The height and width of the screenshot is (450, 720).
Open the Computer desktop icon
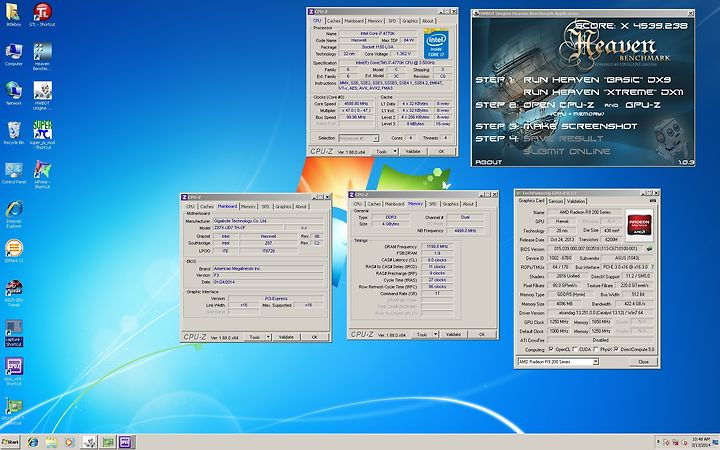coord(13,54)
